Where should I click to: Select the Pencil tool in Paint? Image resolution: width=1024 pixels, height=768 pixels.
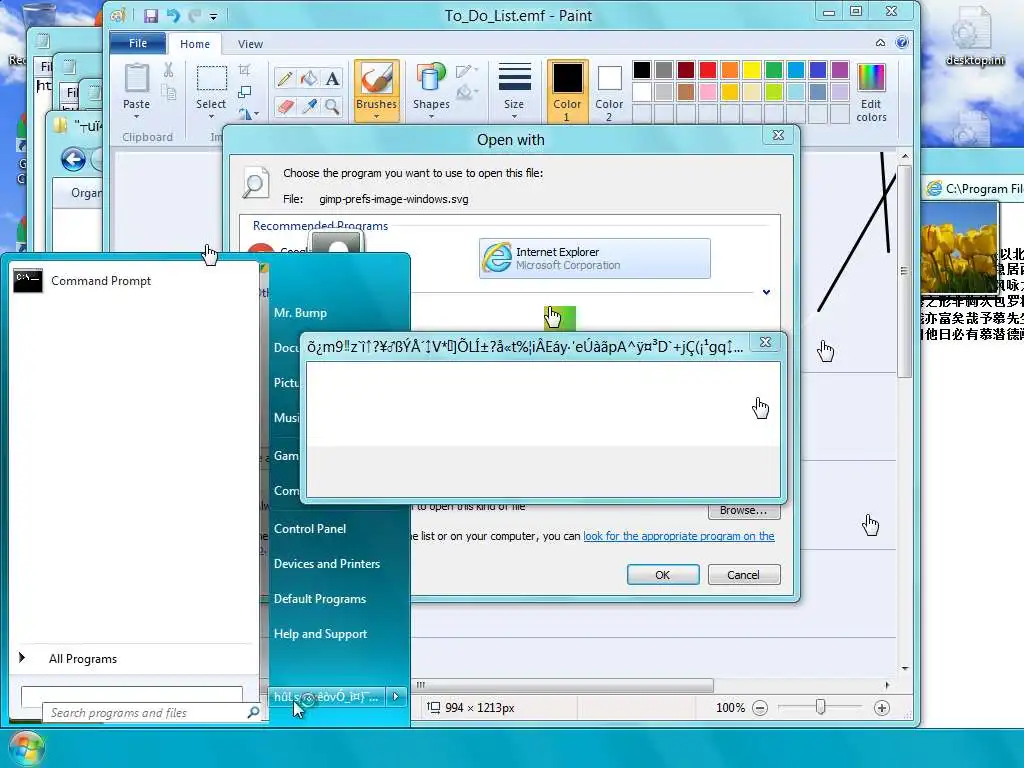pyautogui.click(x=285, y=79)
